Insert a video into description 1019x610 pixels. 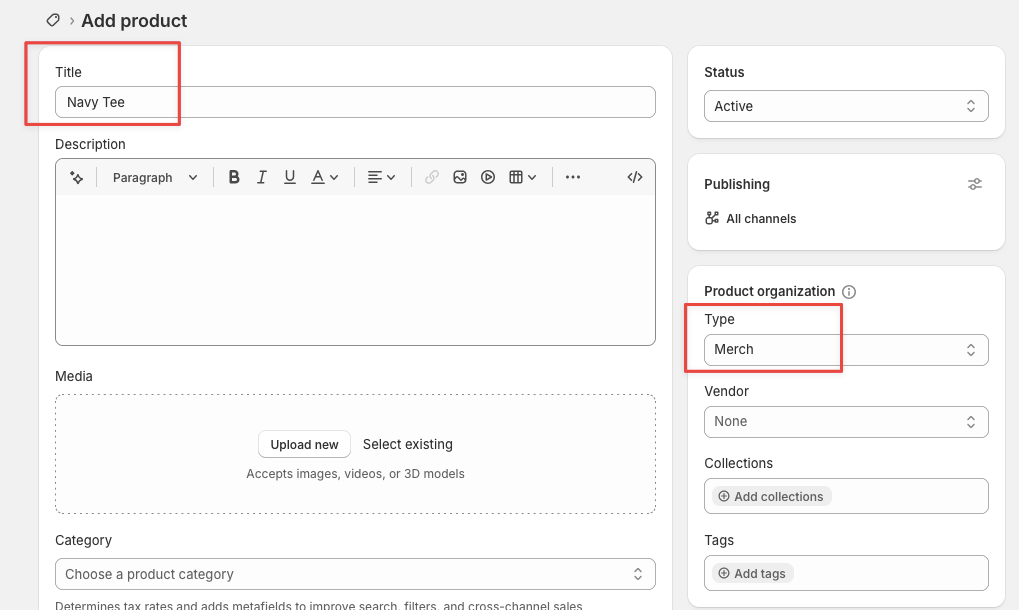tap(487, 177)
